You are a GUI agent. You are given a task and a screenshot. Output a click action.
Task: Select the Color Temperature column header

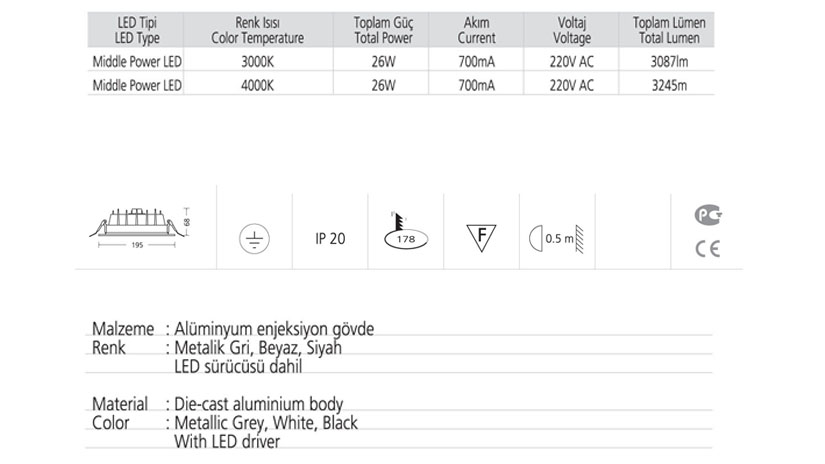tap(257, 31)
